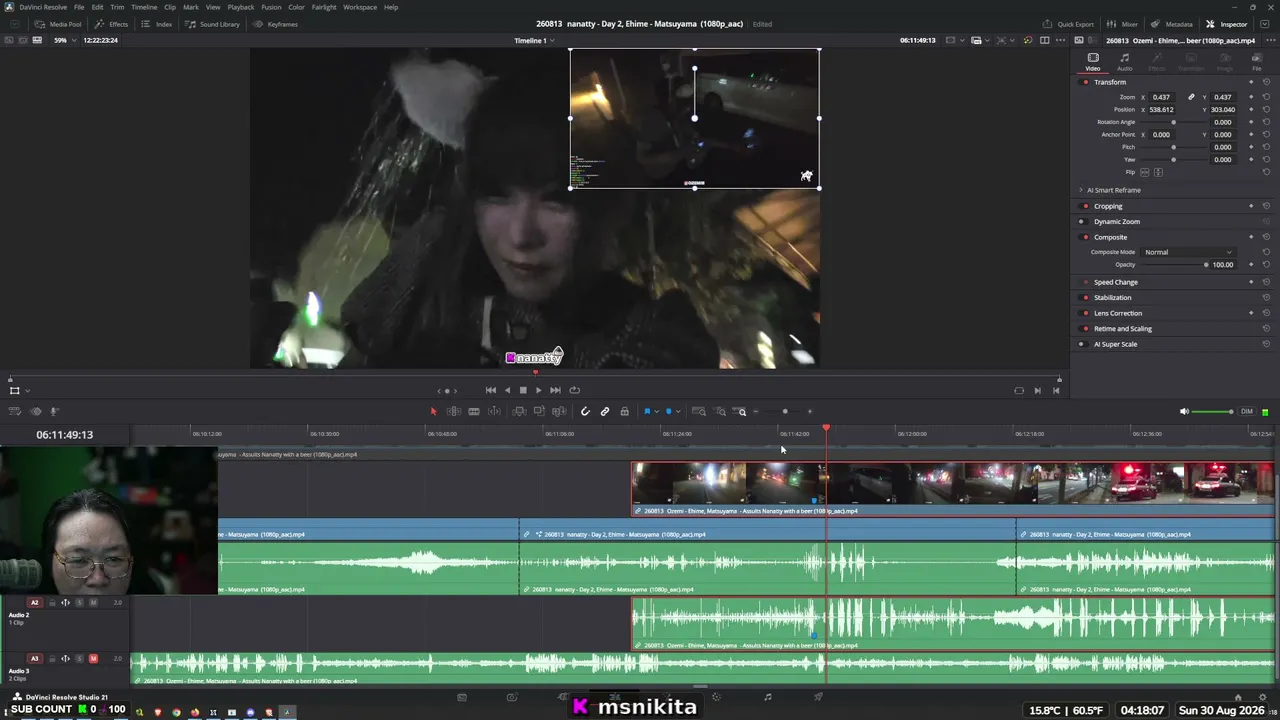Toggle the Position Lock padlock icon
This screenshot has width=1280, height=720.
pos(625,411)
